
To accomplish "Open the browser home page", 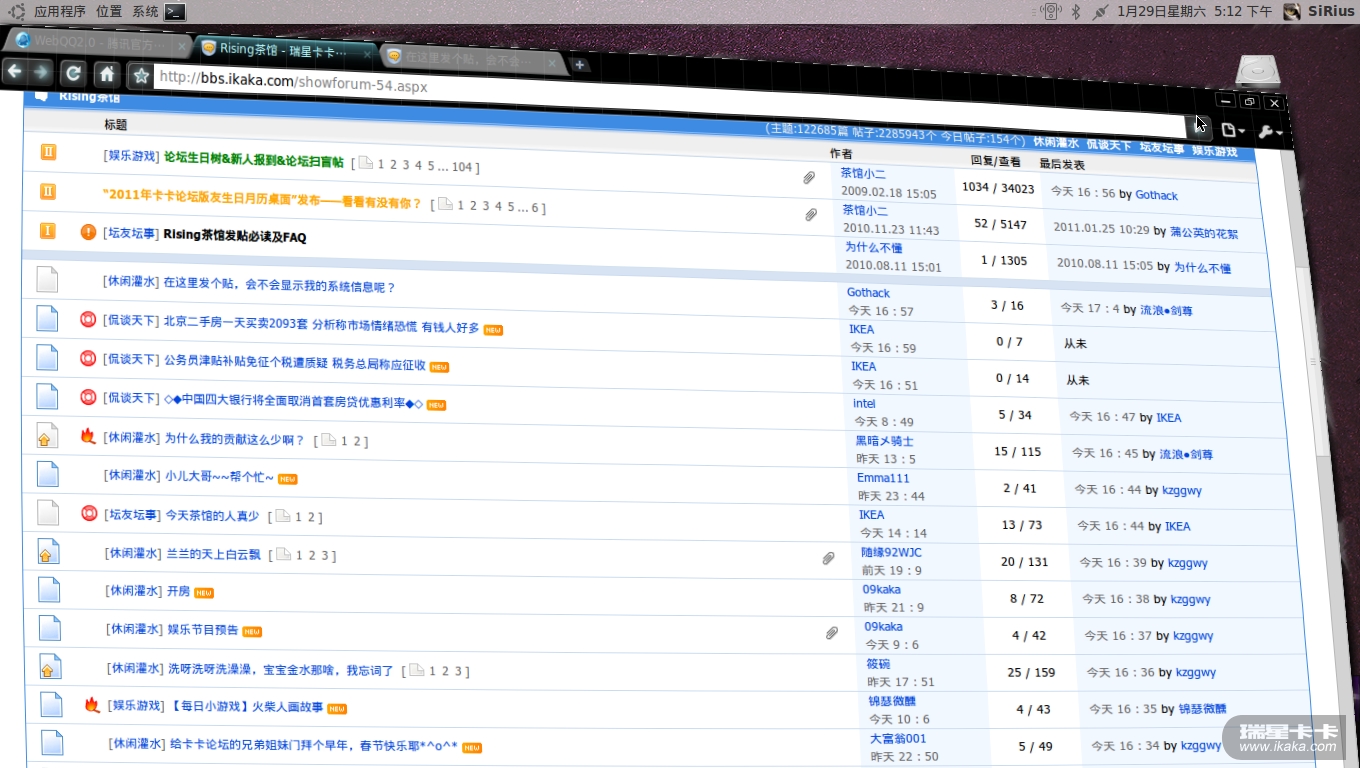I will pyautogui.click(x=106, y=75).
